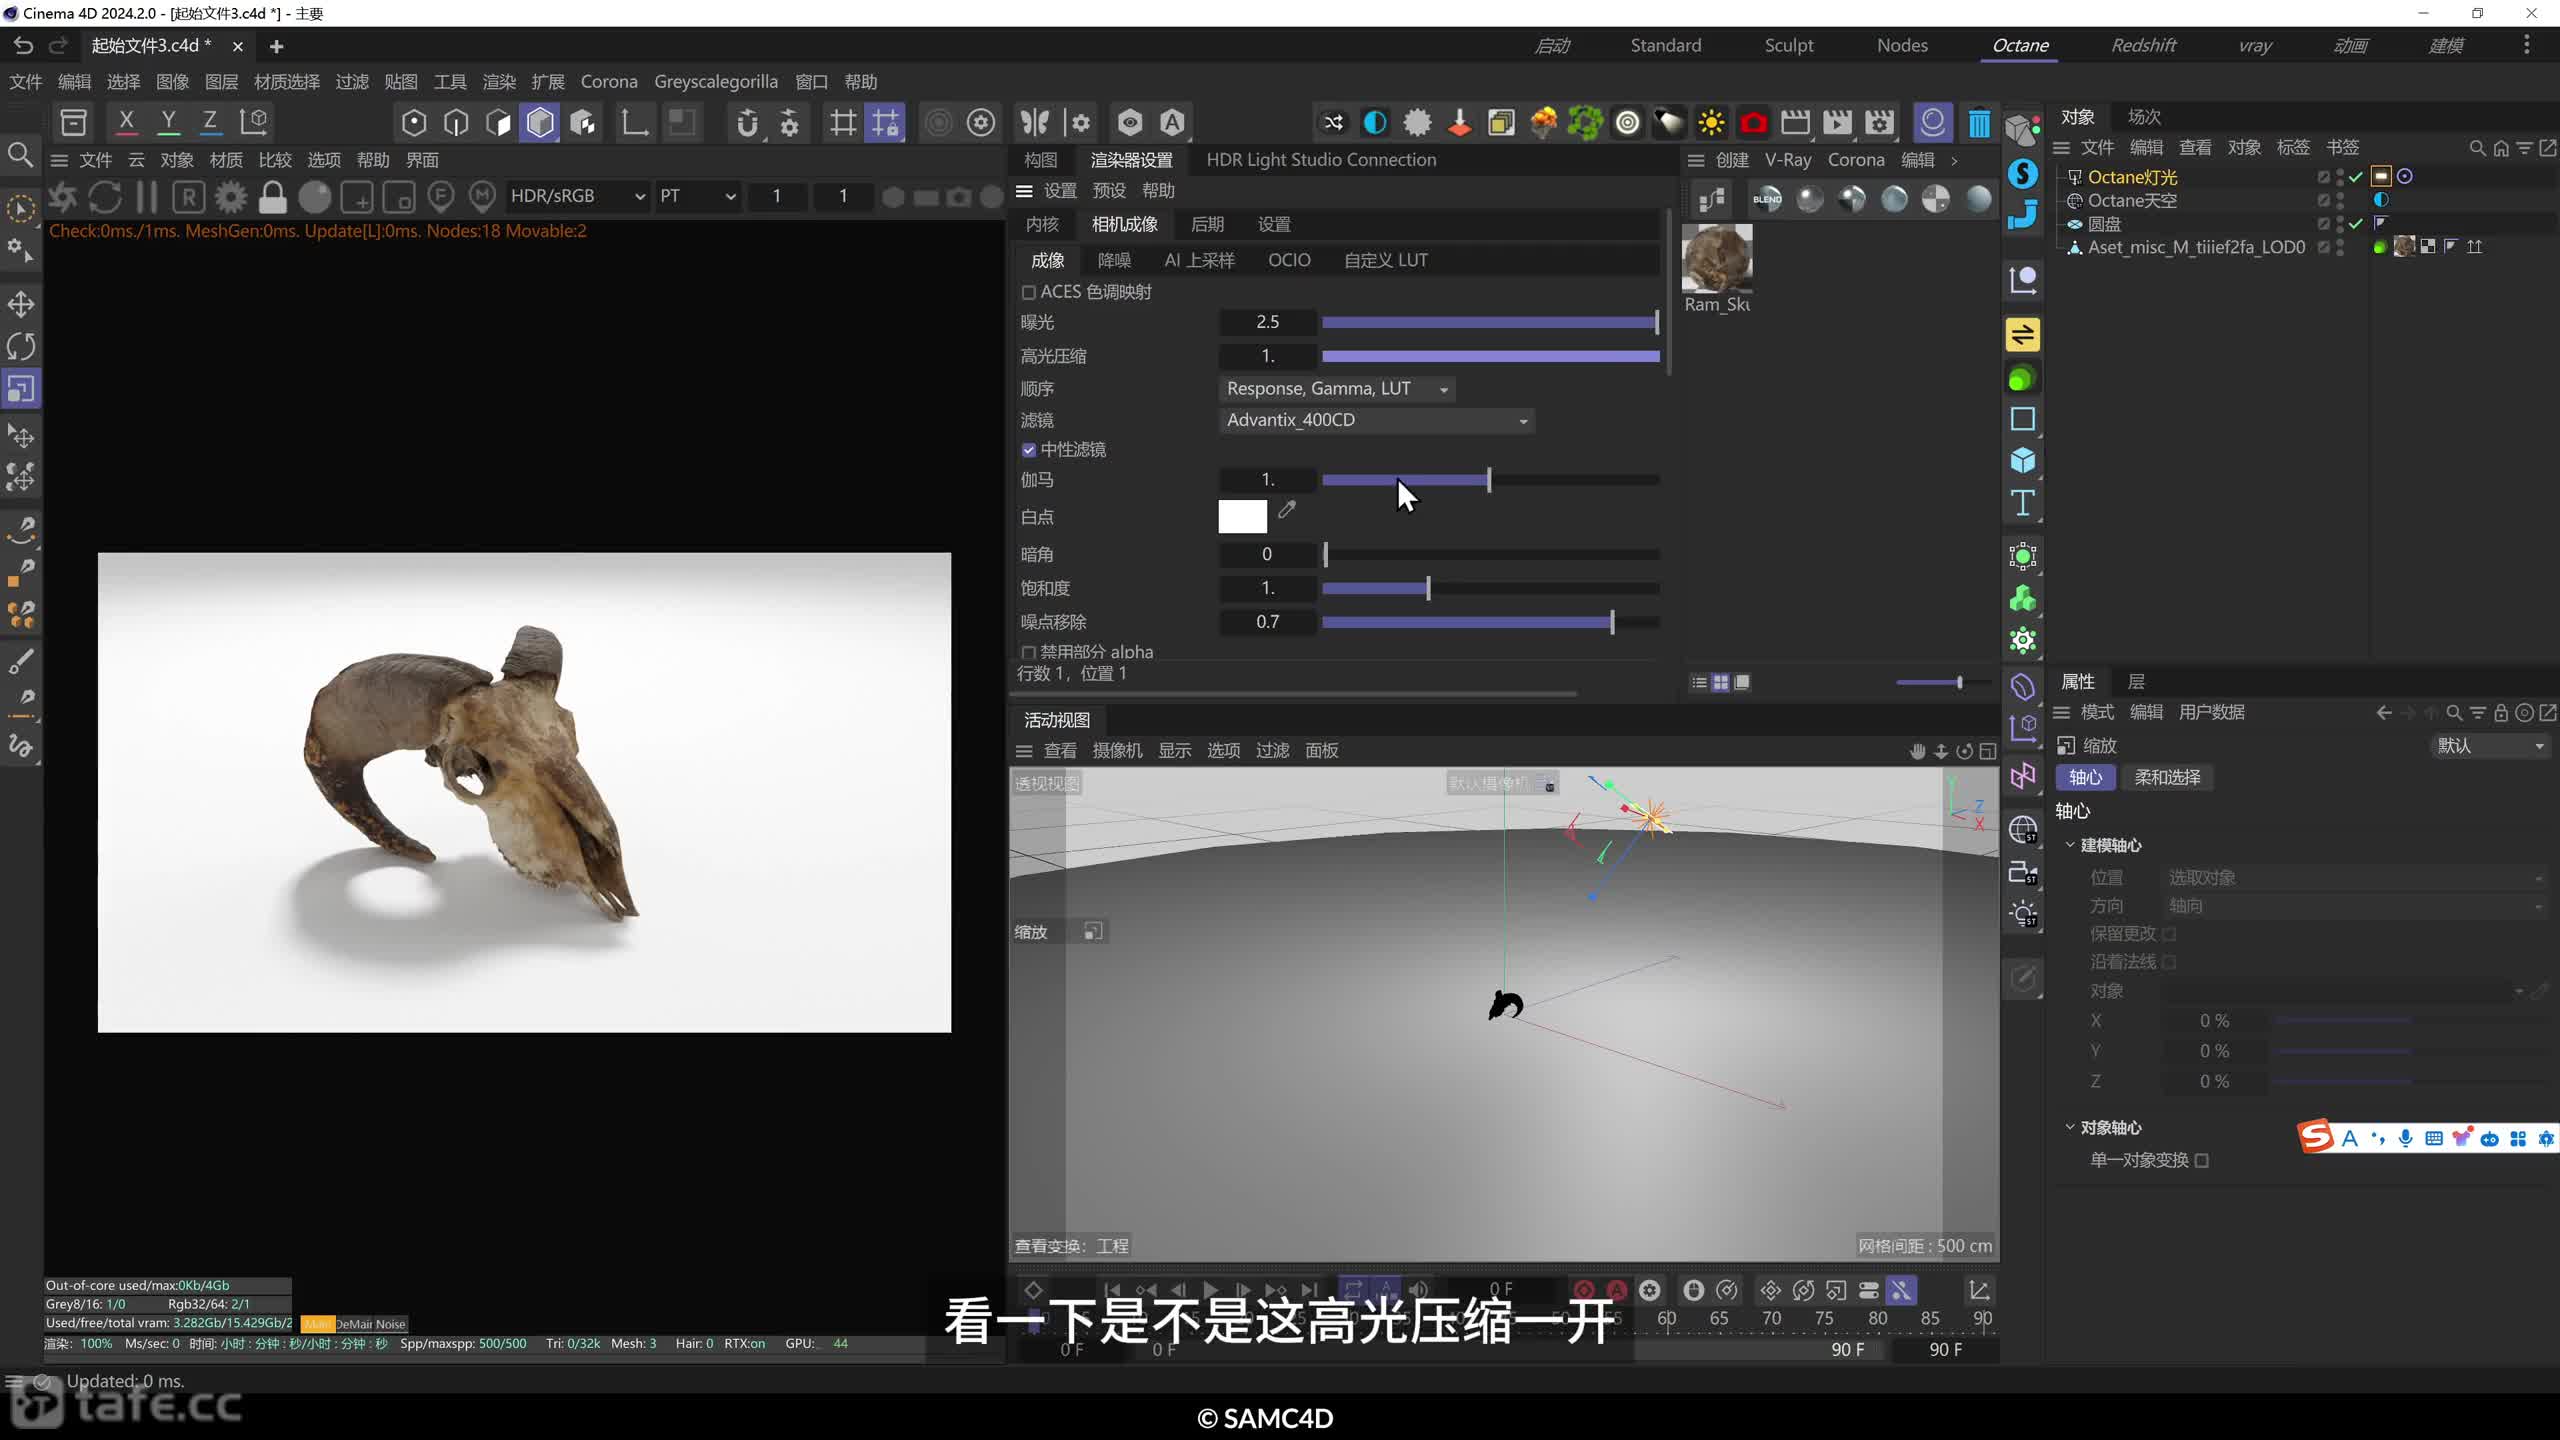
Task: Open the 顺序 Response, Gamma, LUT dropdown
Action: point(1337,389)
